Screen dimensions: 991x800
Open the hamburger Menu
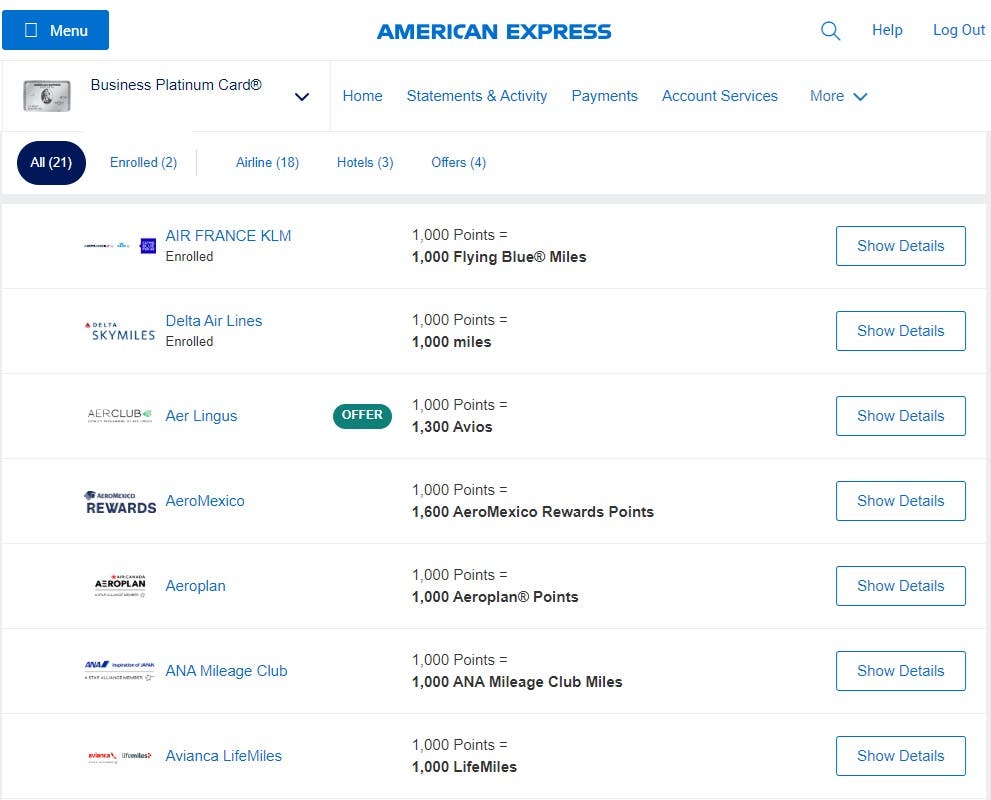pos(55,30)
